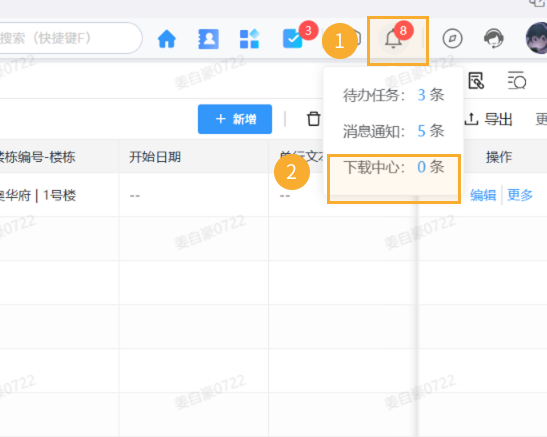Open the list search filter icon
The width and height of the screenshot is (547, 437).
[x=517, y=81]
